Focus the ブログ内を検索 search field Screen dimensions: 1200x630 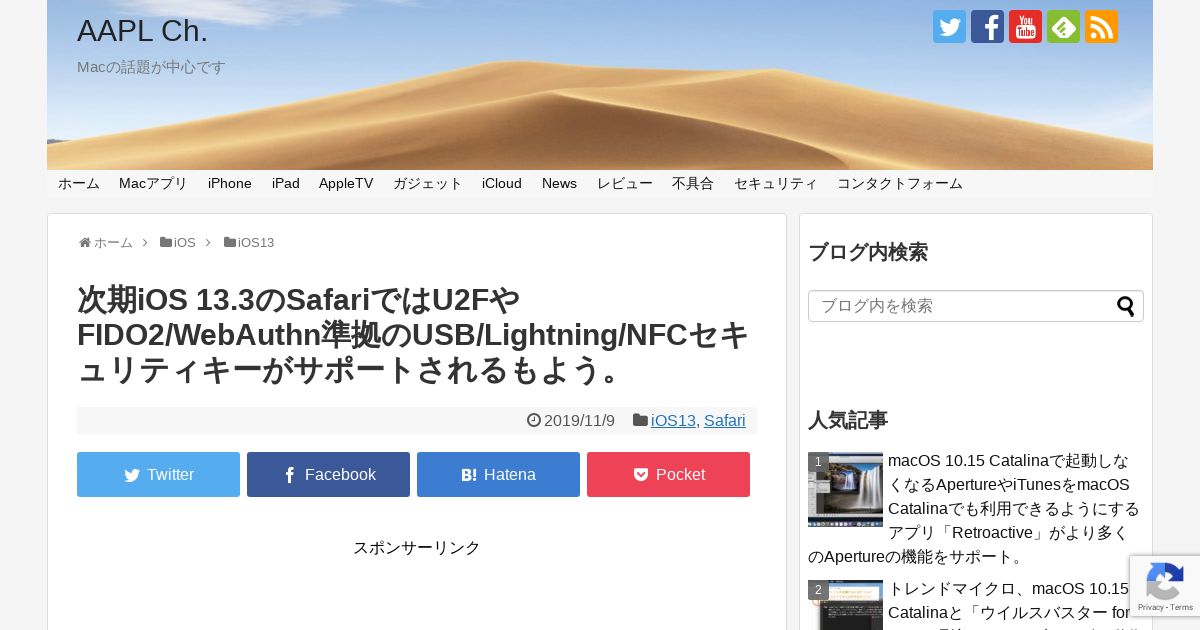point(962,306)
